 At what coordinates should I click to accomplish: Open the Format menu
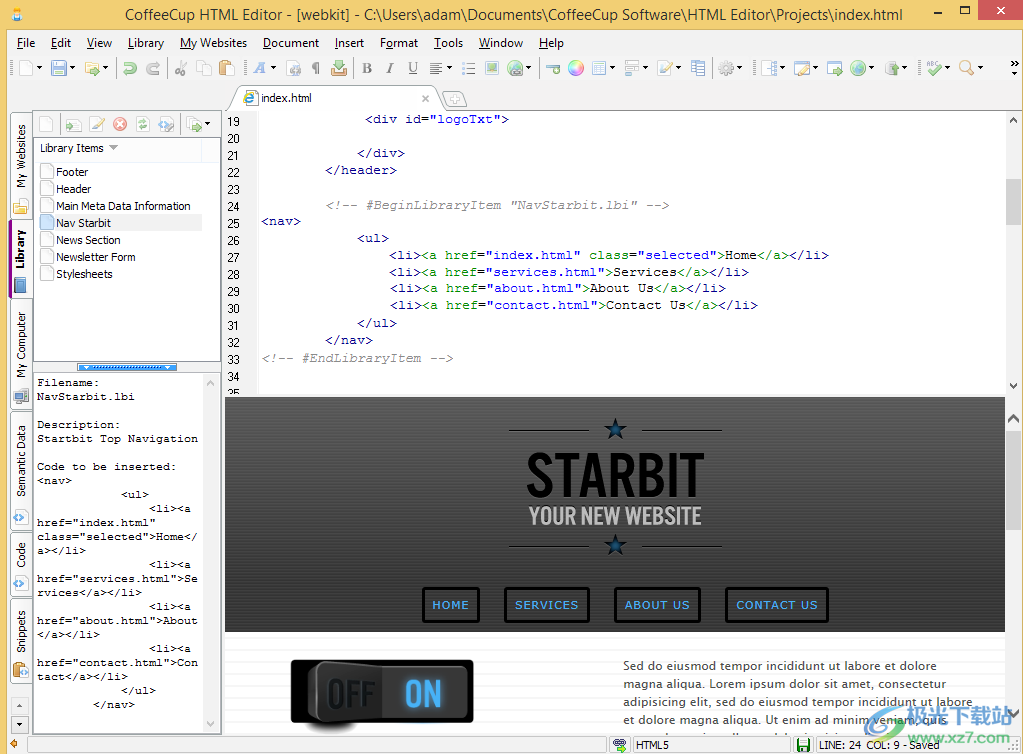[x=399, y=43]
